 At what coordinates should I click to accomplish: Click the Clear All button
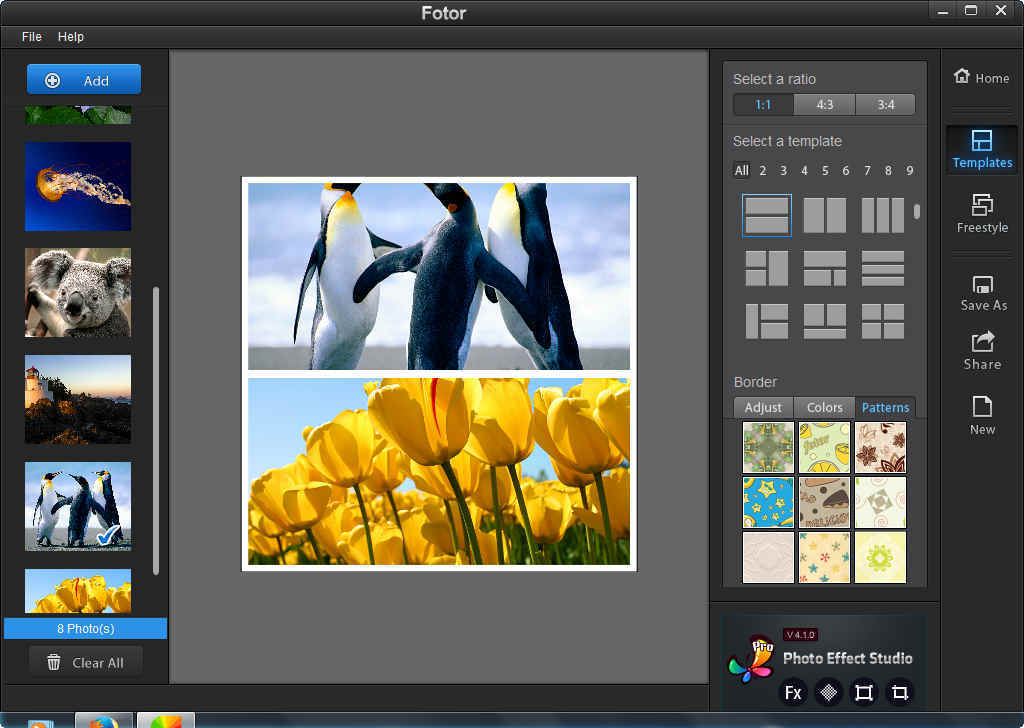point(85,663)
